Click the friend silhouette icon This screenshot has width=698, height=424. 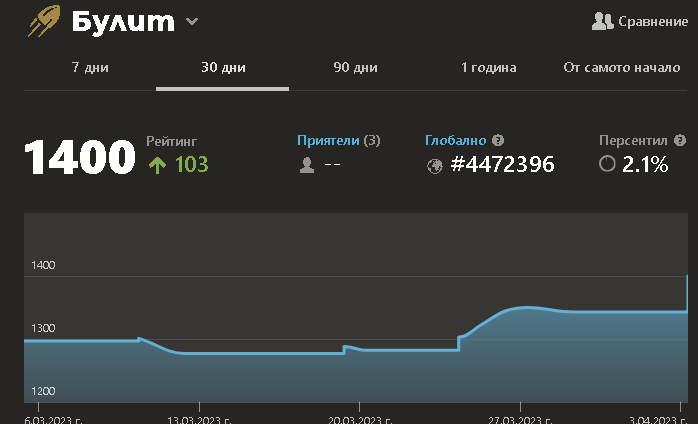click(x=307, y=165)
